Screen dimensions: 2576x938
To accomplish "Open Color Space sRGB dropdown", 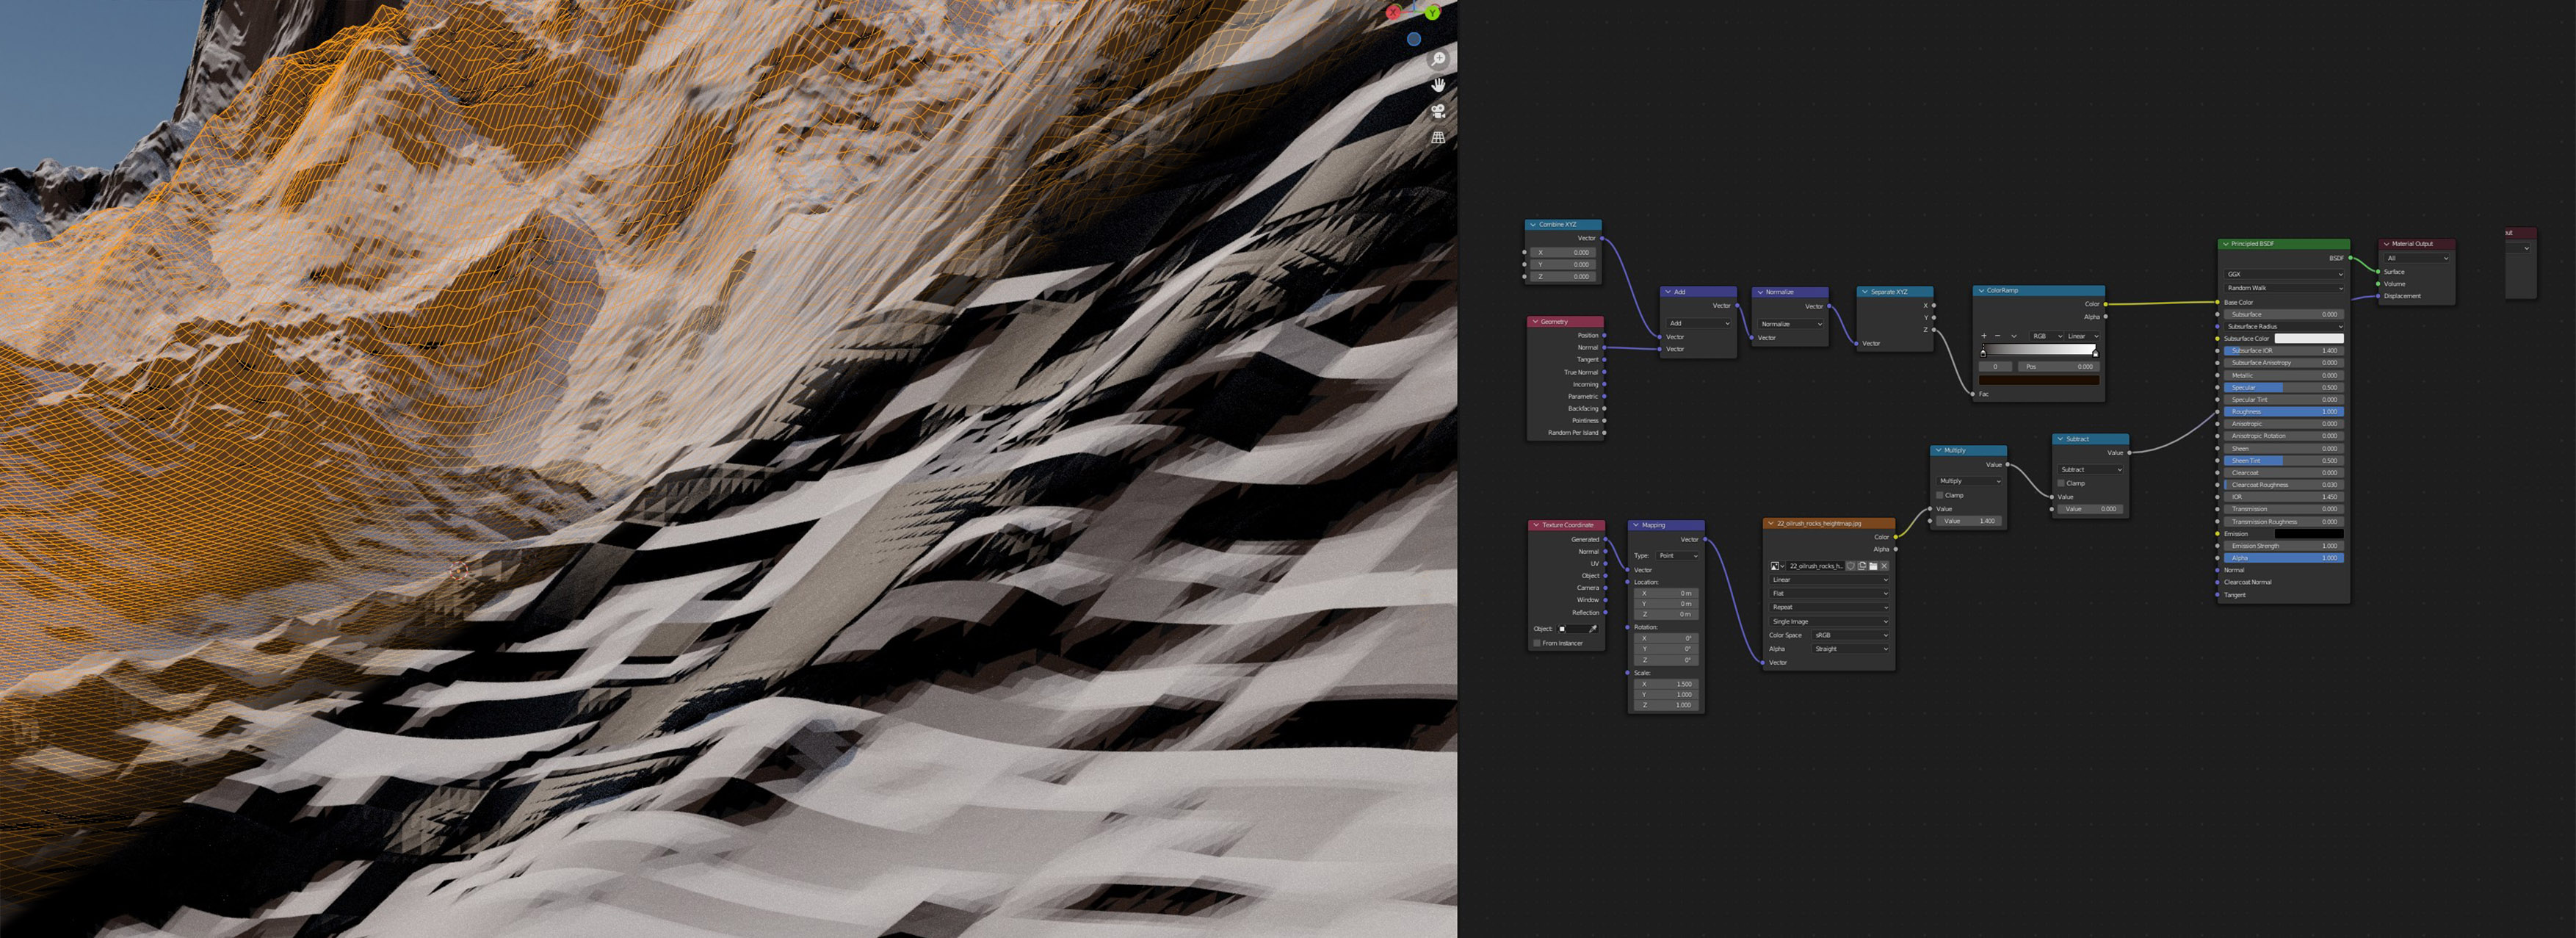I will coord(1850,635).
